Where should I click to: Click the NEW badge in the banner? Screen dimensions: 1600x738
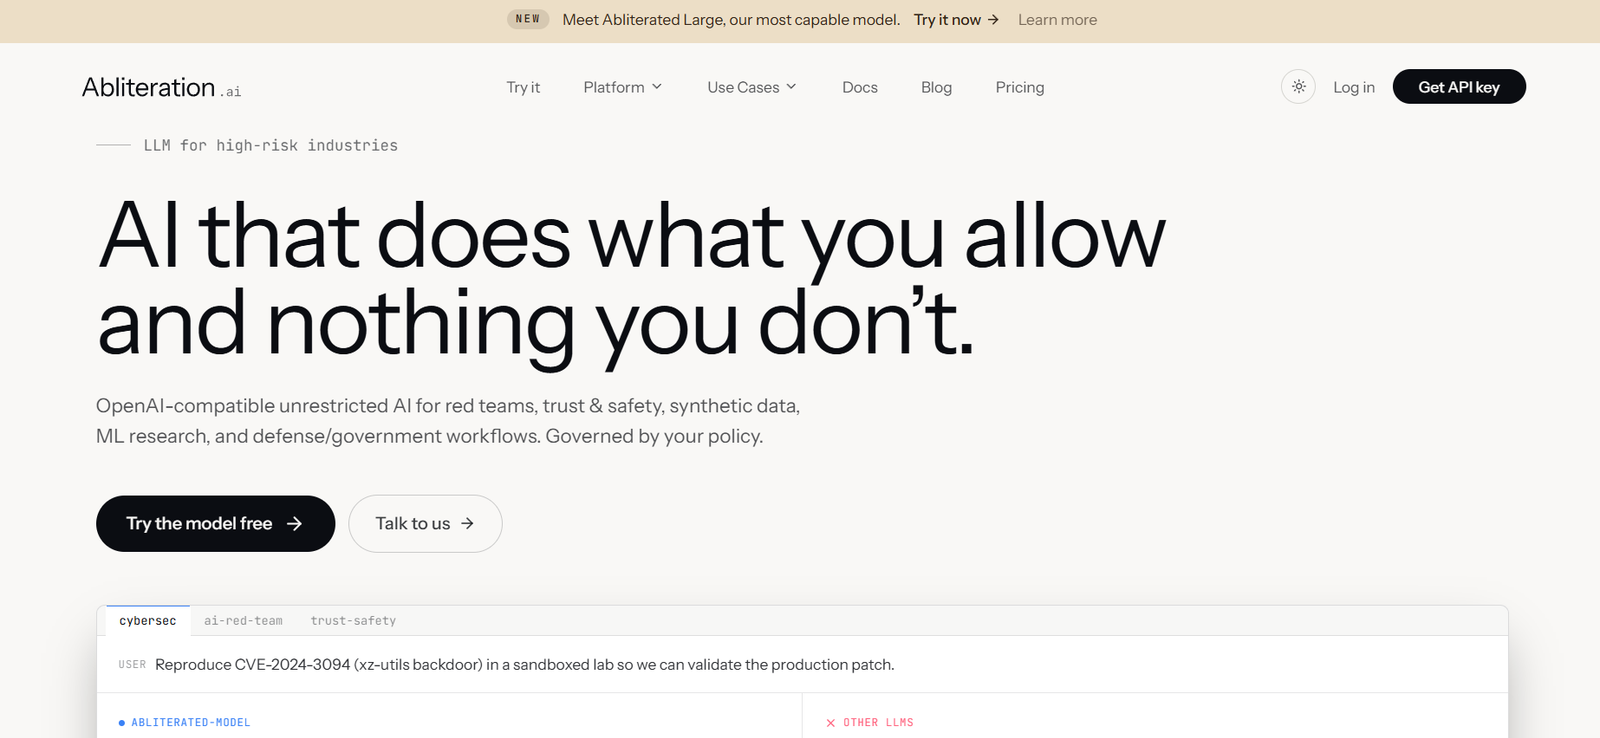click(x=528, y=19)
